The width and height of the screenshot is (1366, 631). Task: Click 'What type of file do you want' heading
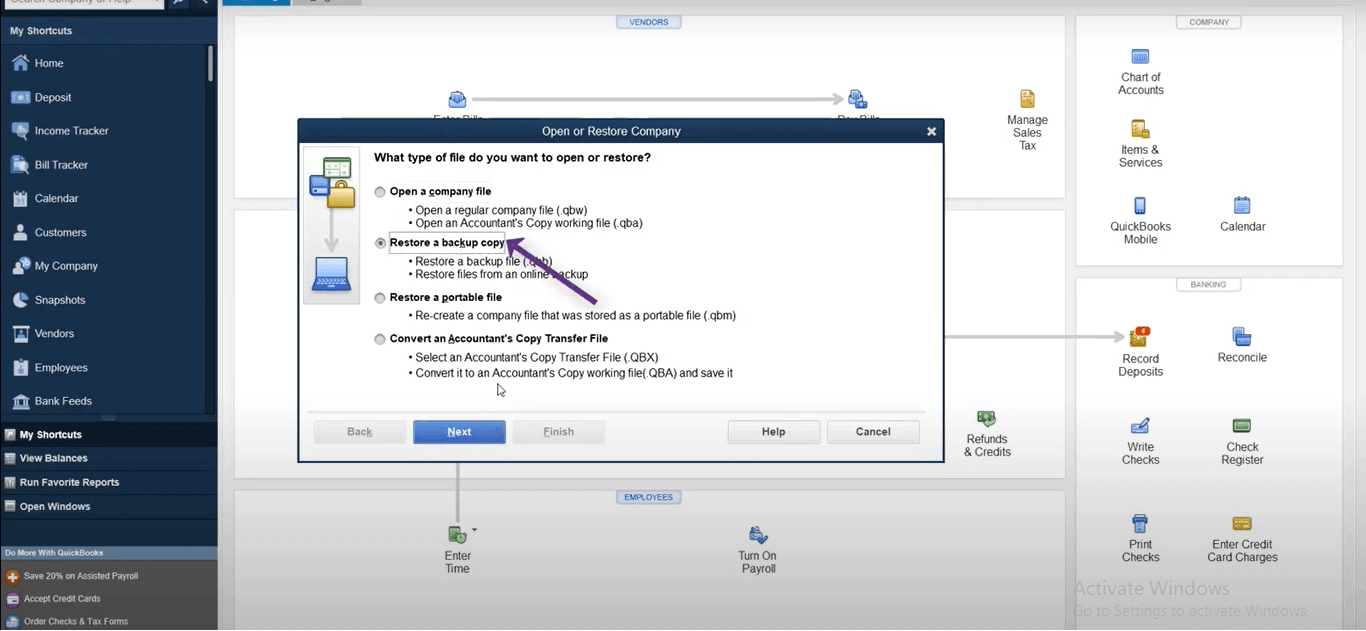click(512, 158)
